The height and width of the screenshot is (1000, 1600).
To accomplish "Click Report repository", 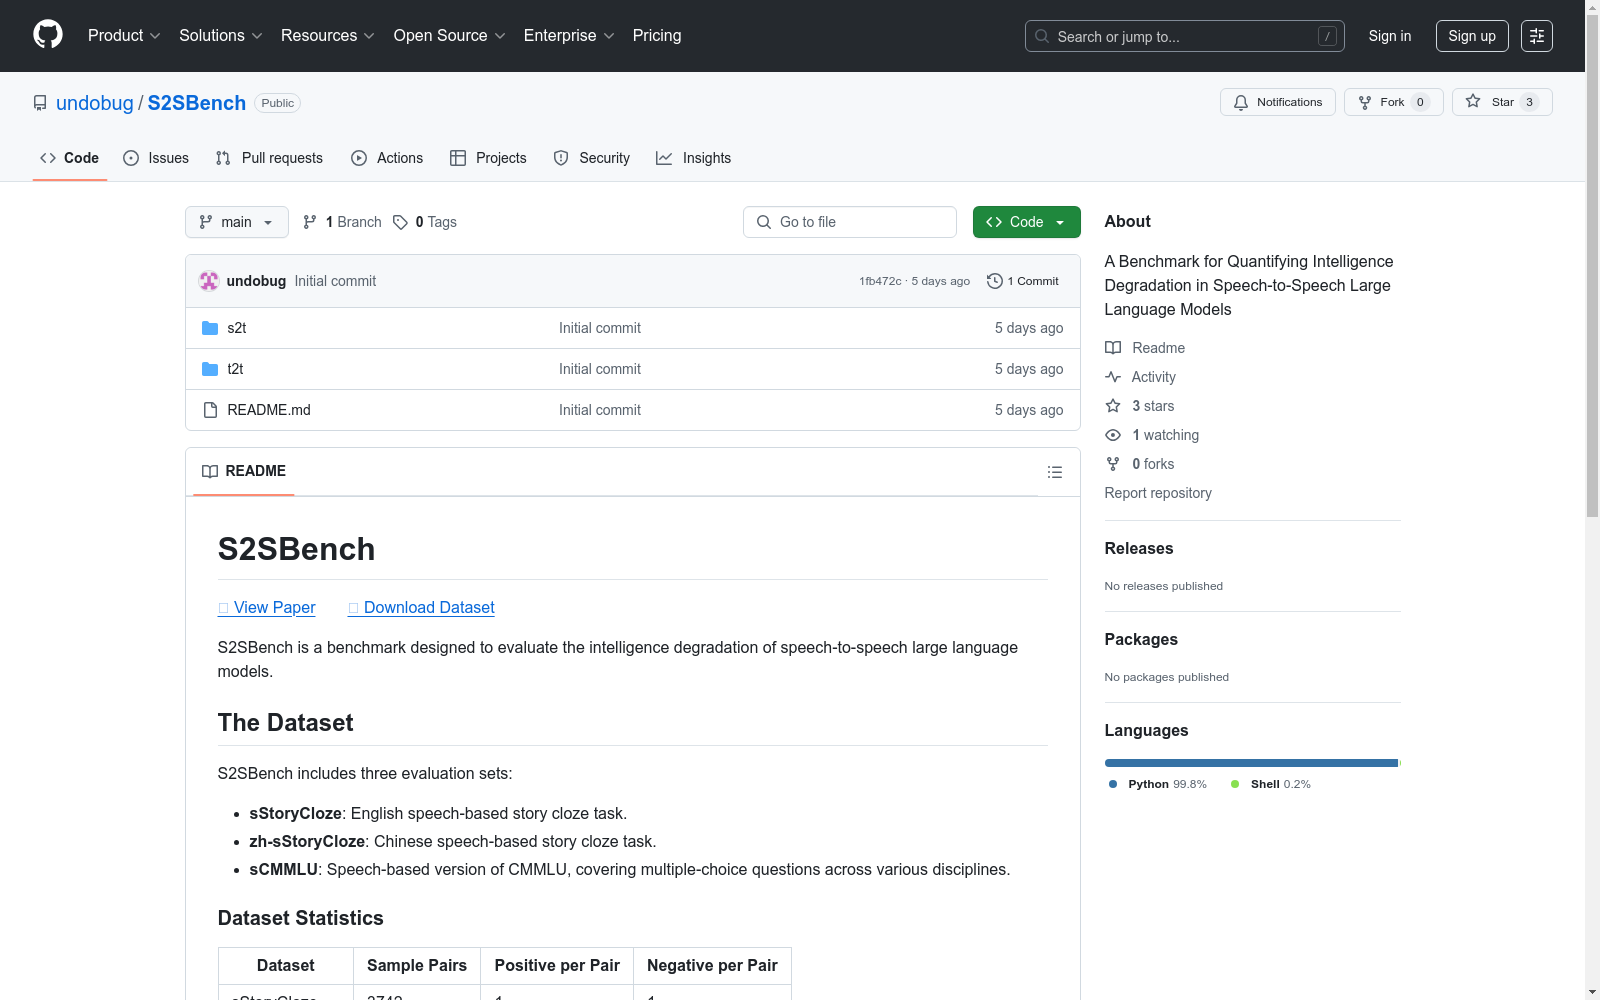I will click(x=1158, y=493).
